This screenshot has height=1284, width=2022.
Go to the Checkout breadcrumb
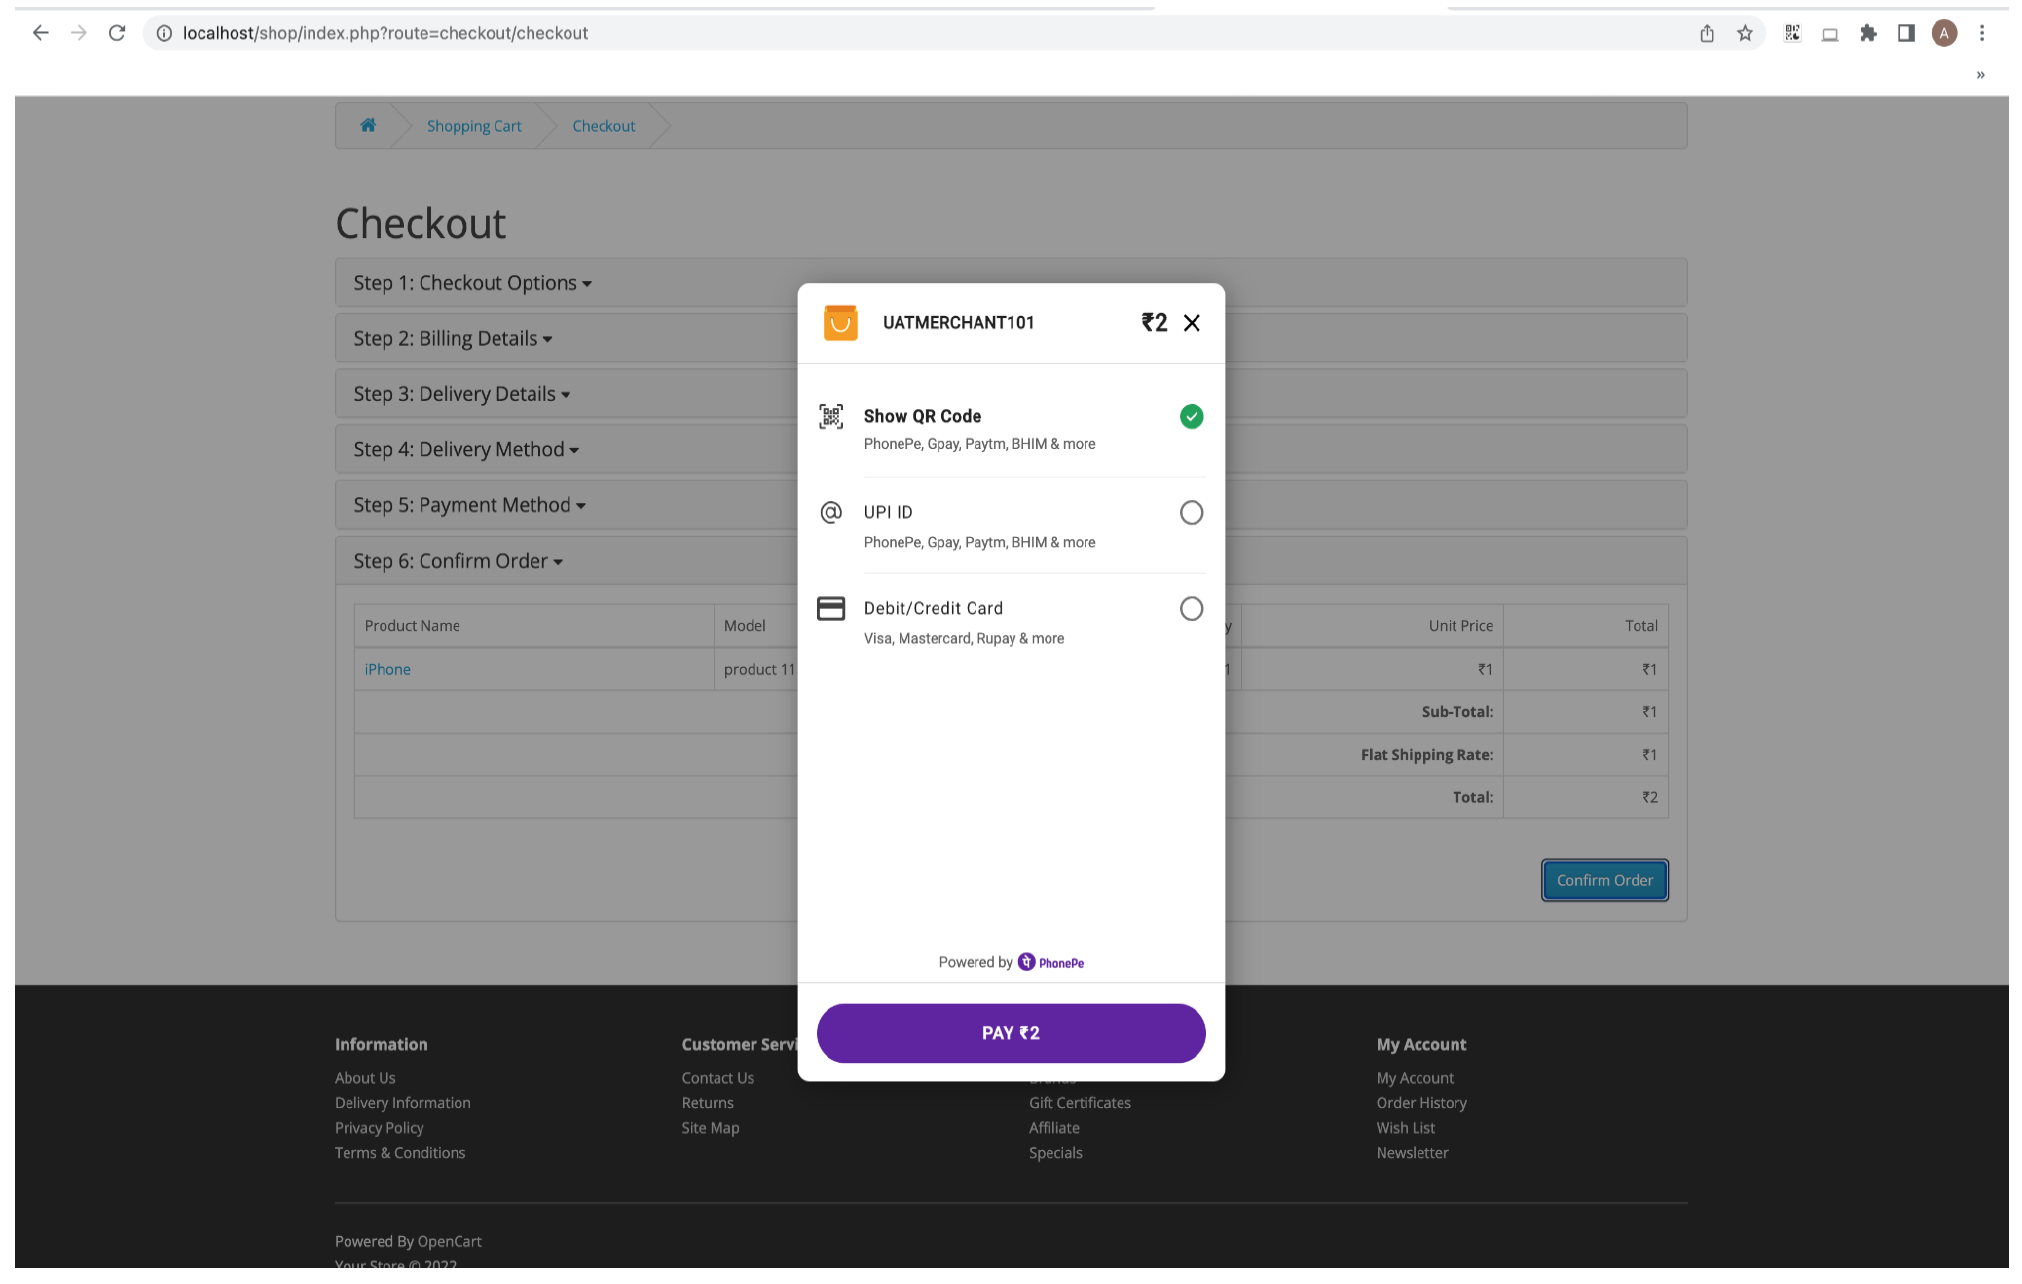point(603,126)
